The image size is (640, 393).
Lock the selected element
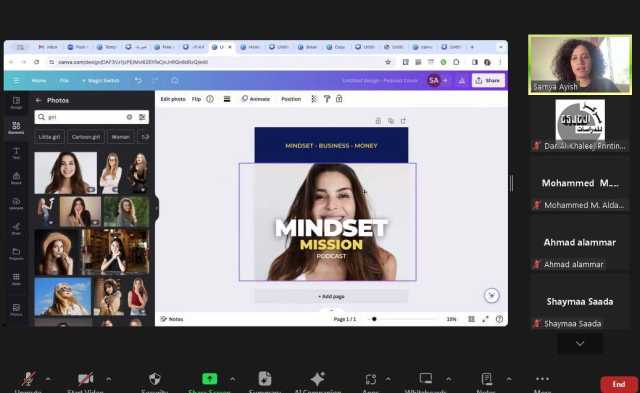coord(339,99)
